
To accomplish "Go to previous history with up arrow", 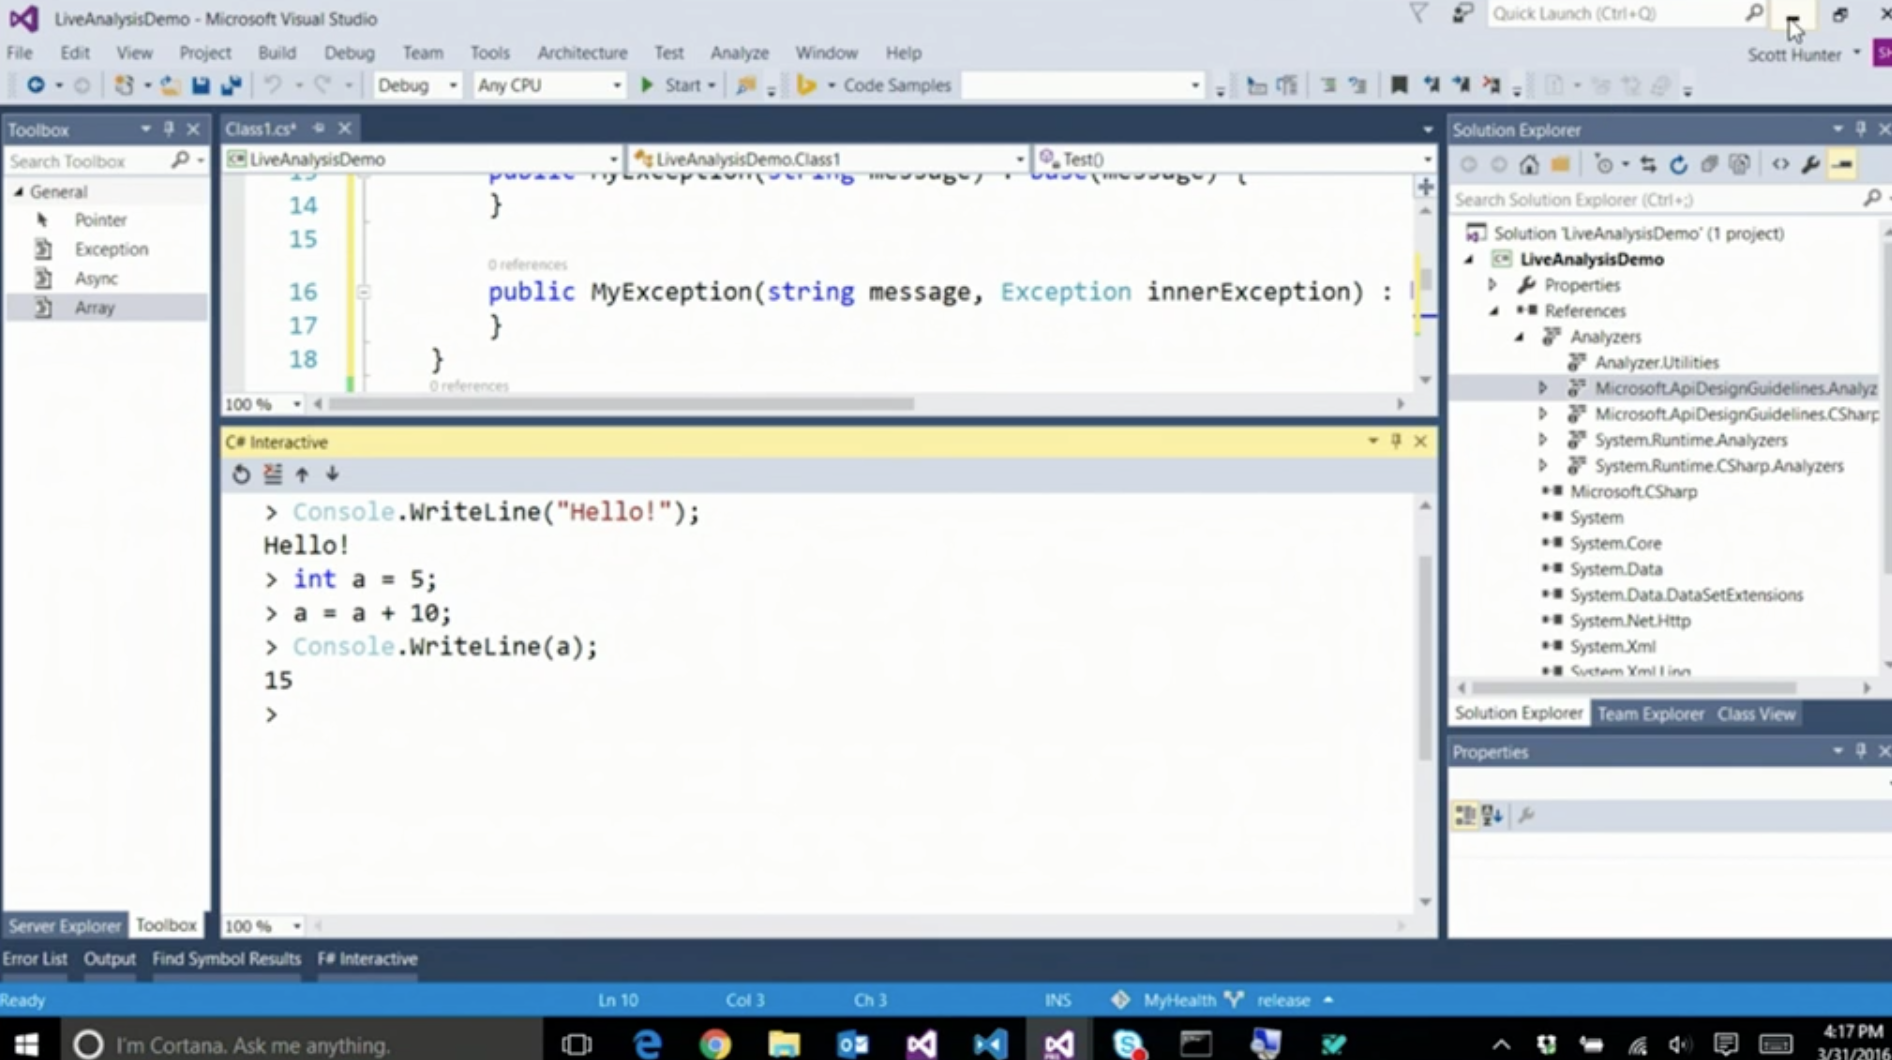I will 302,475.
